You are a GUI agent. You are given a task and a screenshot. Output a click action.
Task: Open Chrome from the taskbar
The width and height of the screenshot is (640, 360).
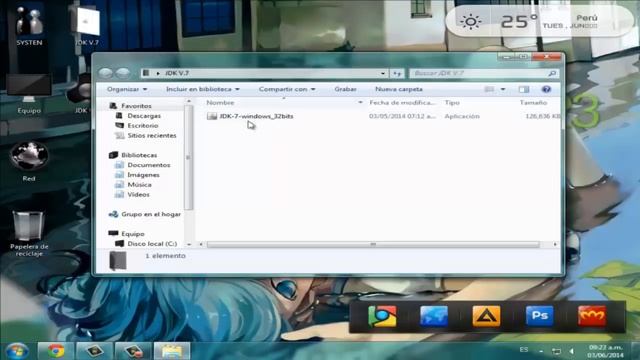(56, 351)
